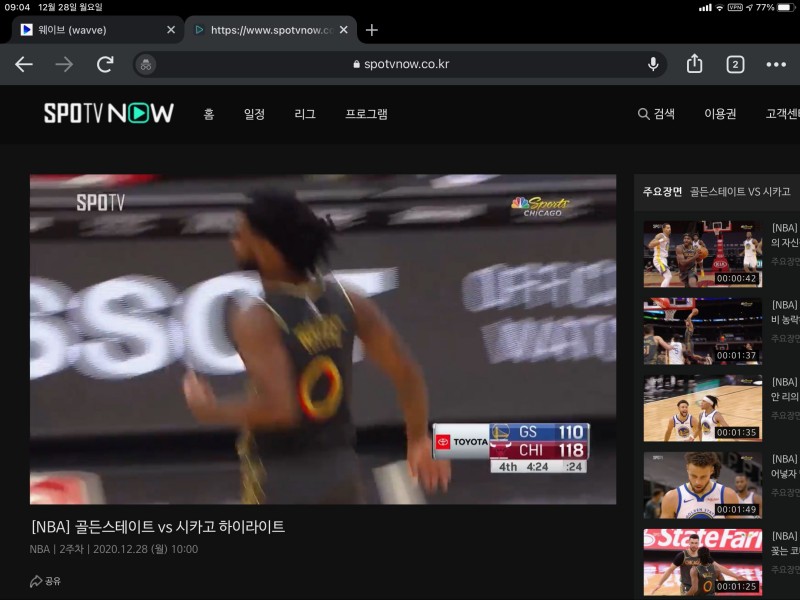
Task: Play the highlight thumbnail with 00:01:49 duration
Action: click(702, 485)
